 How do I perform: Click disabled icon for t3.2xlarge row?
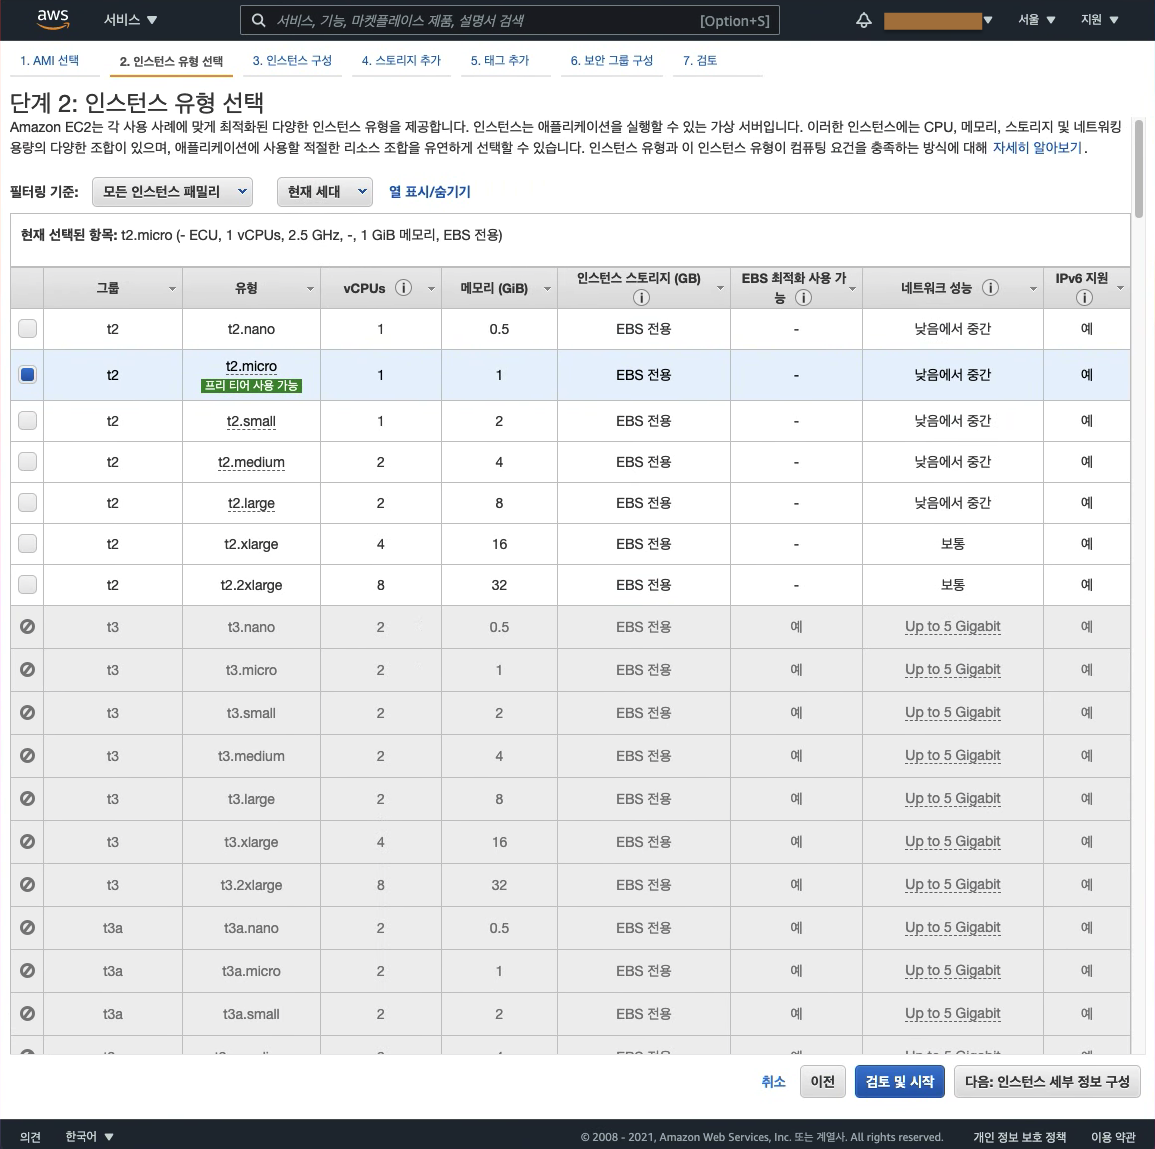point(27,885)
